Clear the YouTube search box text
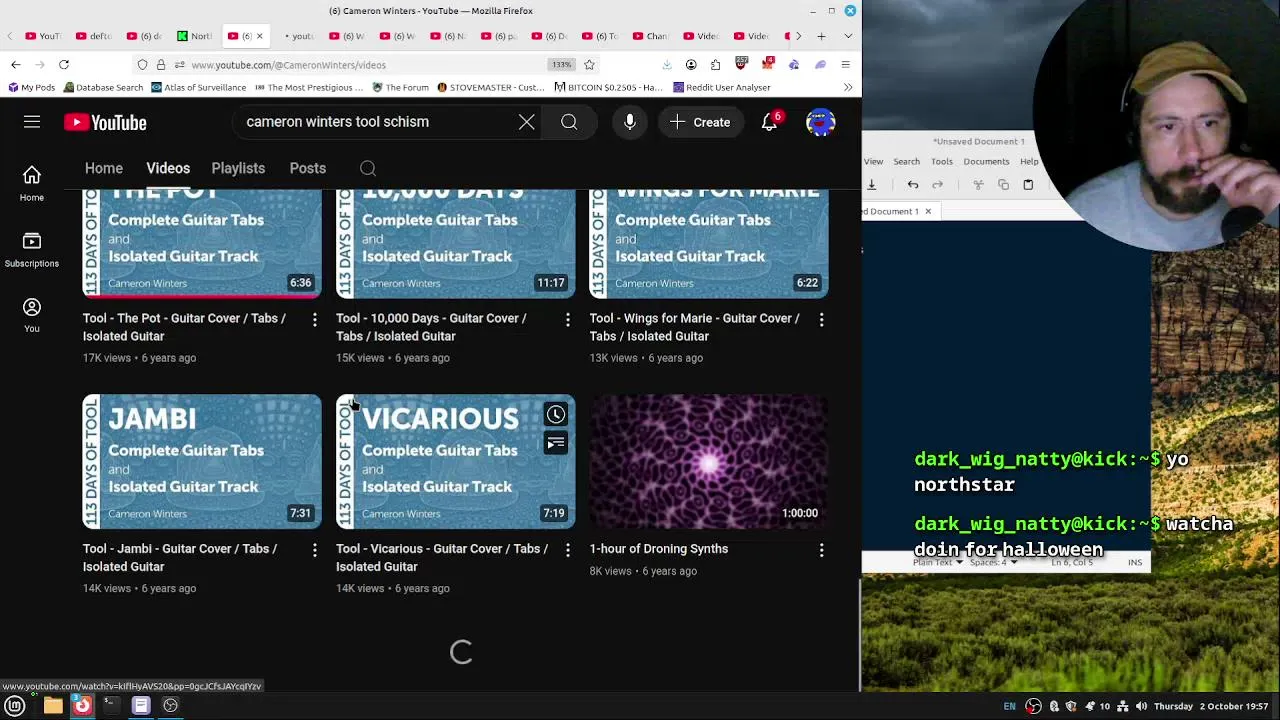This screenshot has height=720, width=1280. click(526, 122)
